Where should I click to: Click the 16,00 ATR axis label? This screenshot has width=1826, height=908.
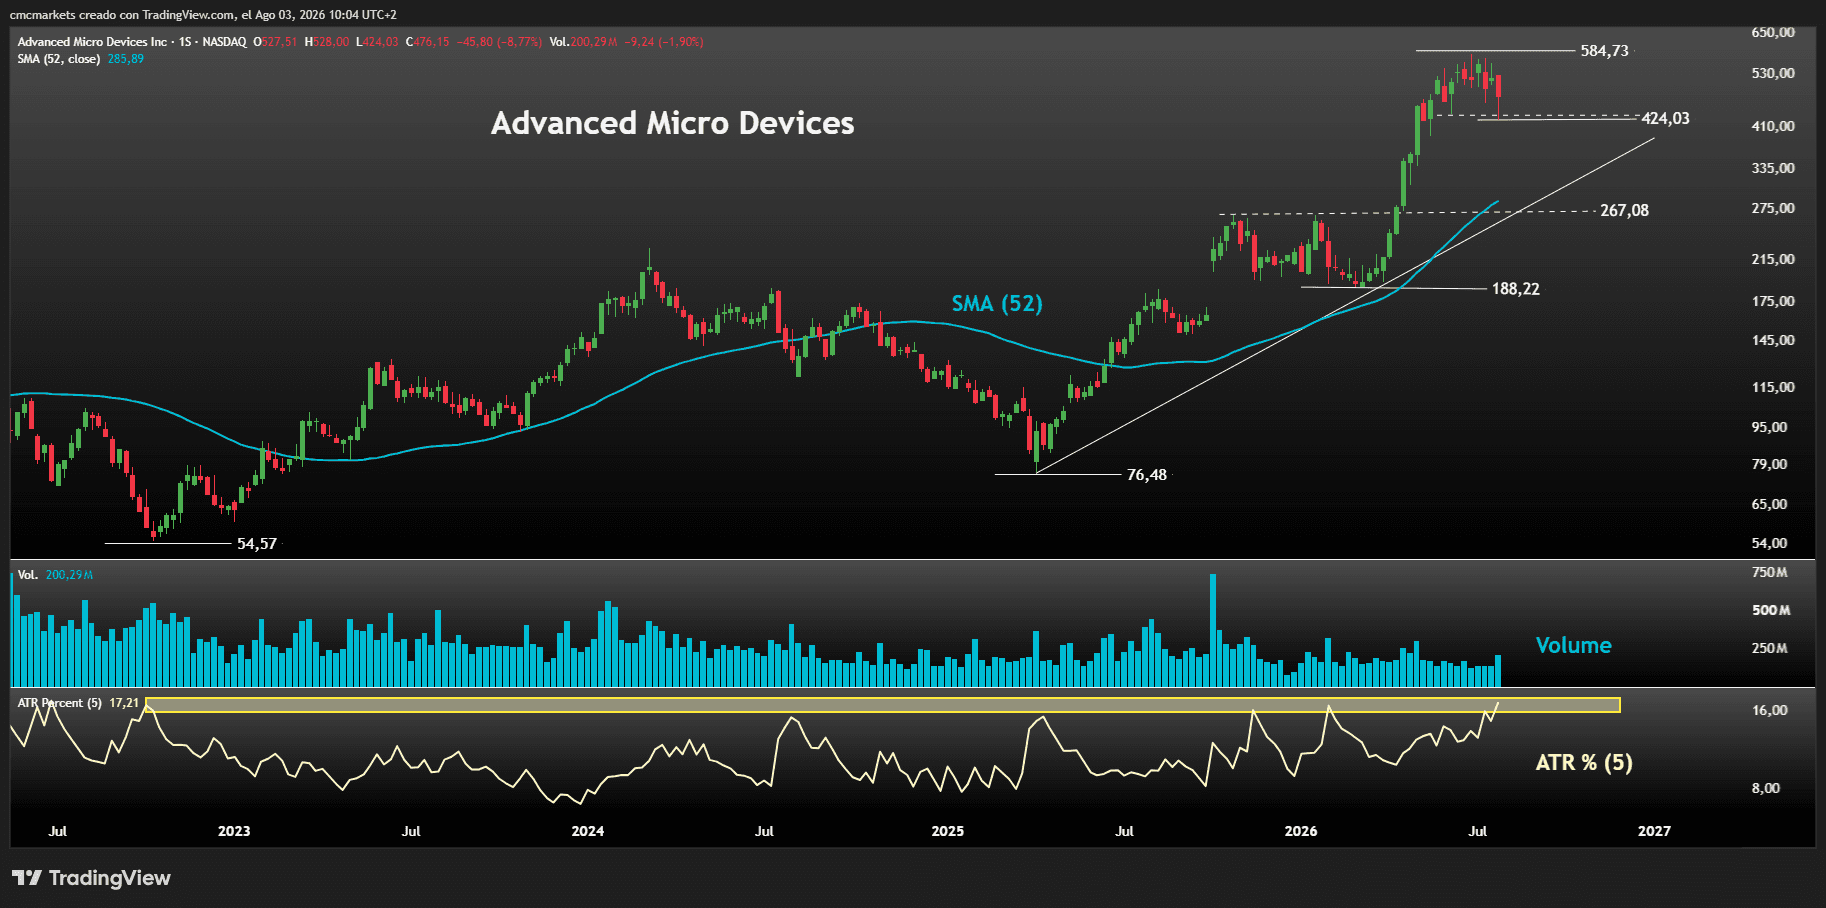pos(1770,711)
